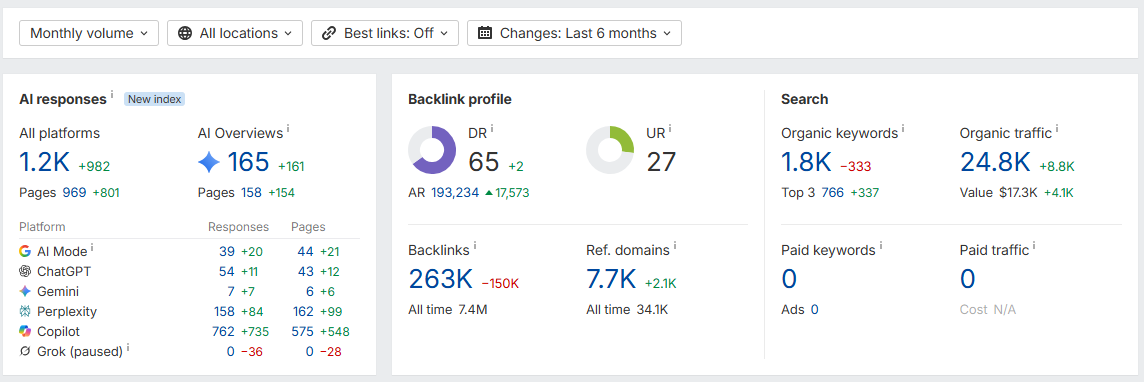Open the 7.7K referring domains link
Viewport: 1144px width, 382px height.
point(611,279)
